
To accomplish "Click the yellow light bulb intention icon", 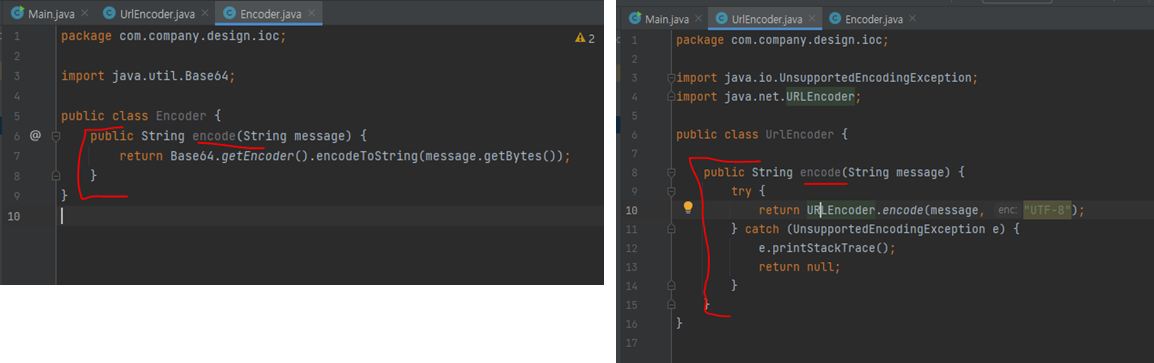I will [688, 208].
